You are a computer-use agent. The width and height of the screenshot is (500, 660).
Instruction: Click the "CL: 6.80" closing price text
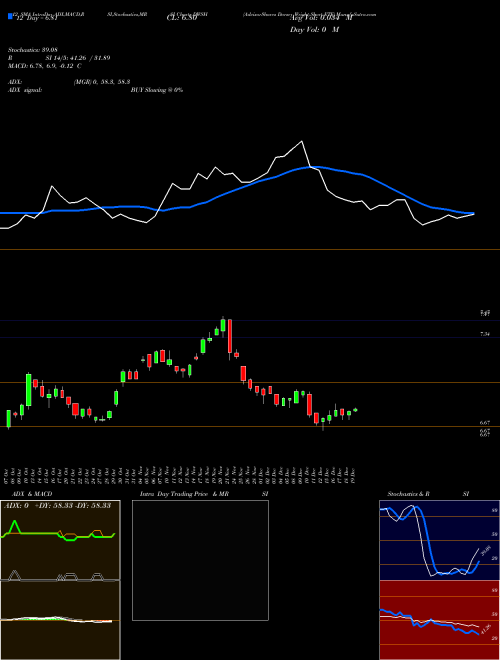182,18
